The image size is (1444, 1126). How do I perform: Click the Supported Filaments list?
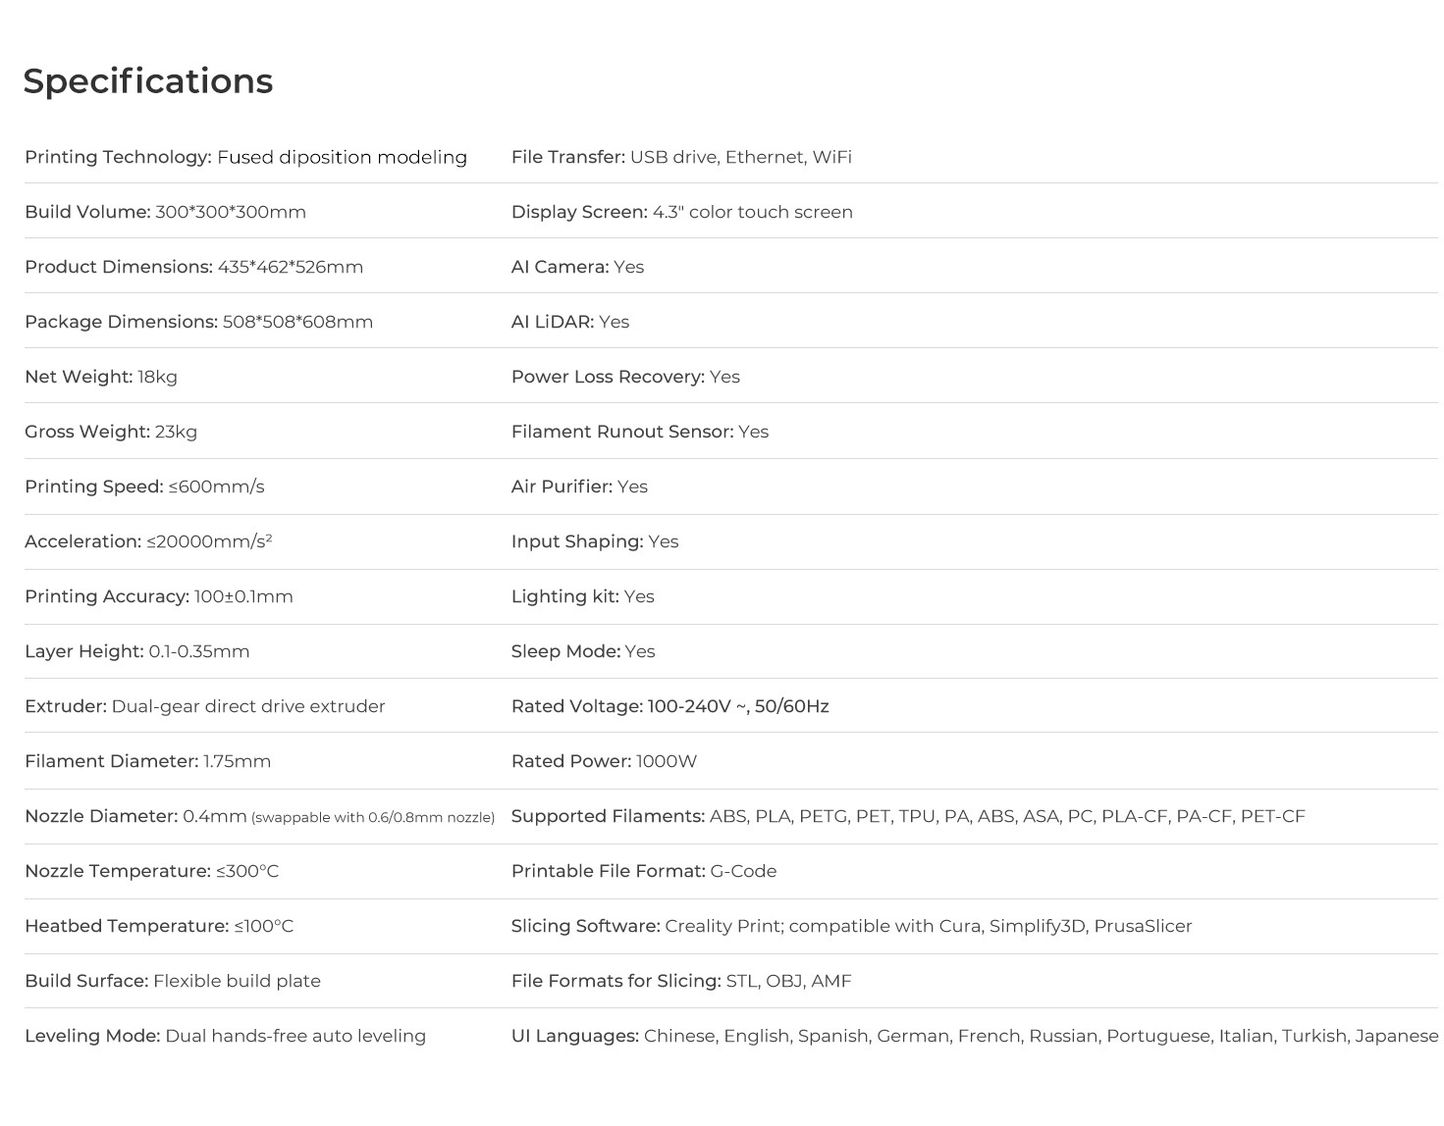907,817
